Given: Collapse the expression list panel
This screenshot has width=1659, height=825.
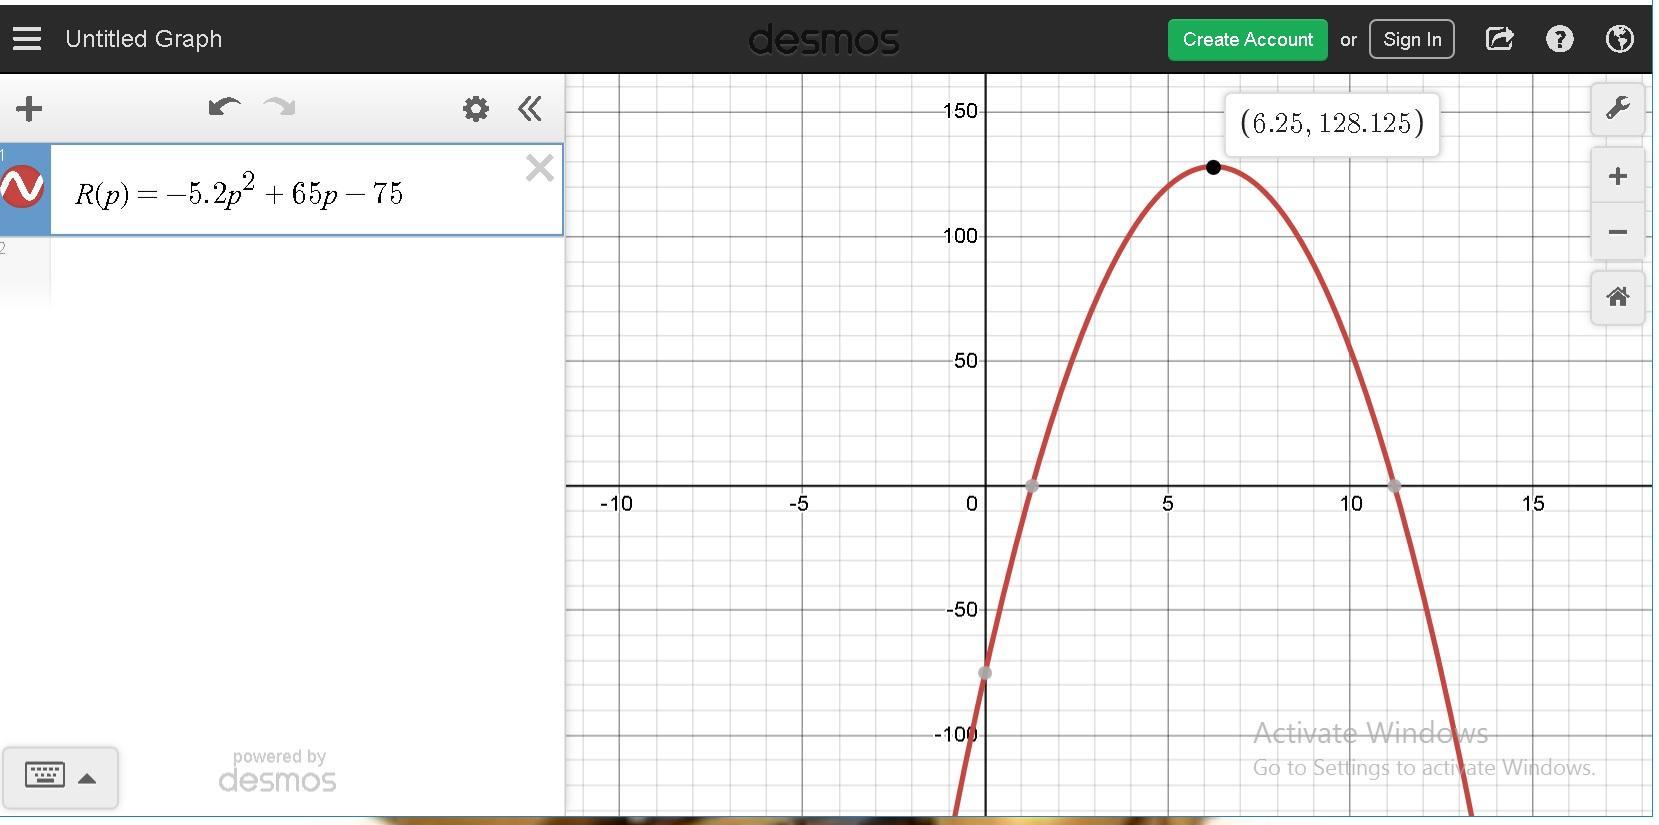Looking at the screenshot, I should pos(530,108).
